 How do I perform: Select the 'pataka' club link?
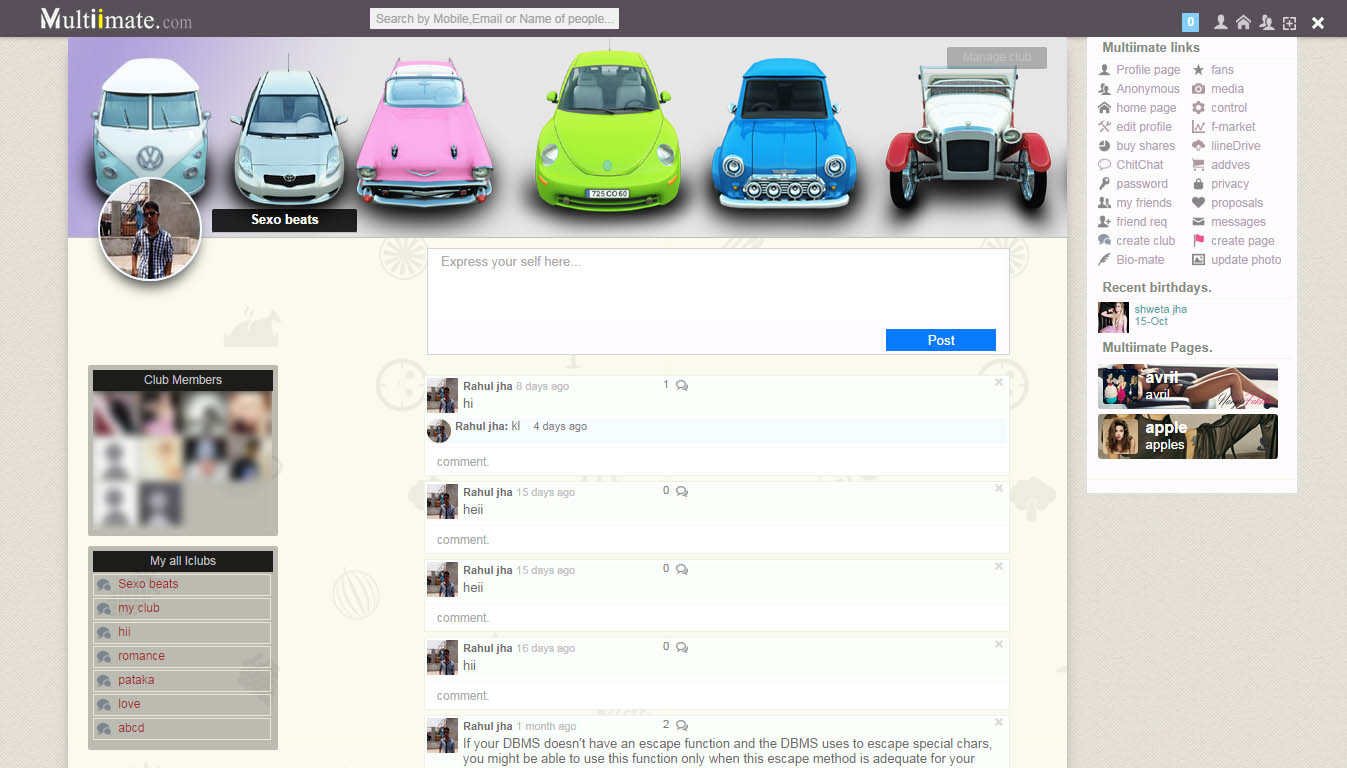pyautogui.click(x=136, y=680)
